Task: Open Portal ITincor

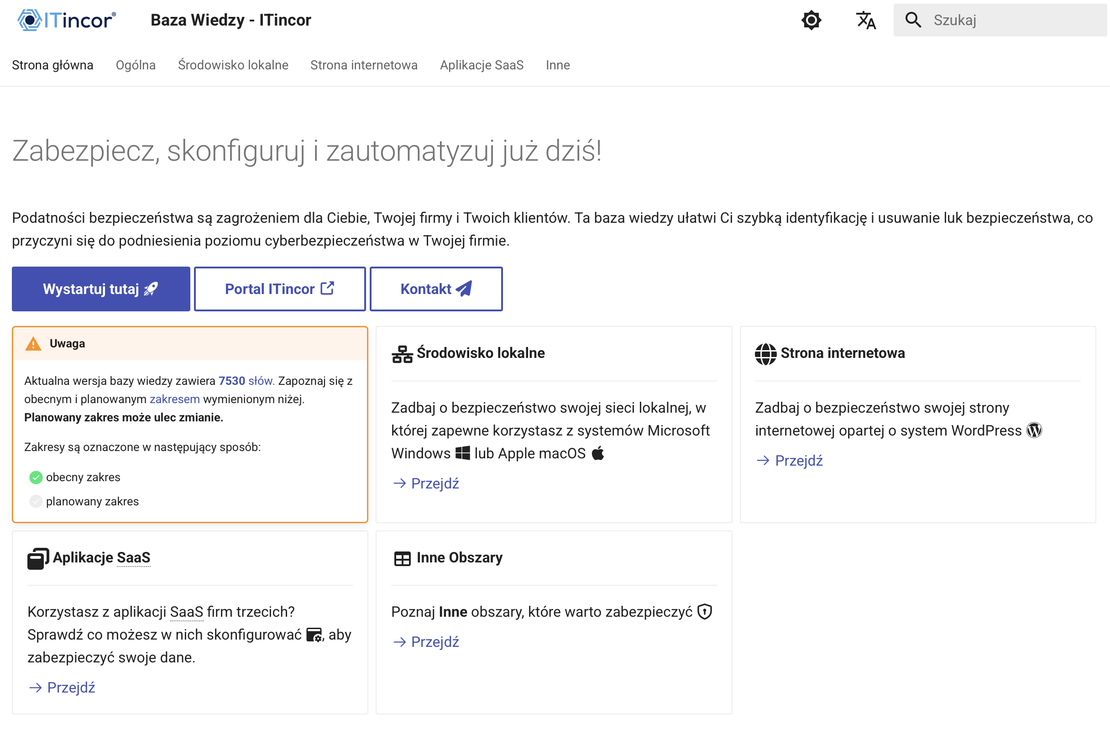Action: [279, 288]
